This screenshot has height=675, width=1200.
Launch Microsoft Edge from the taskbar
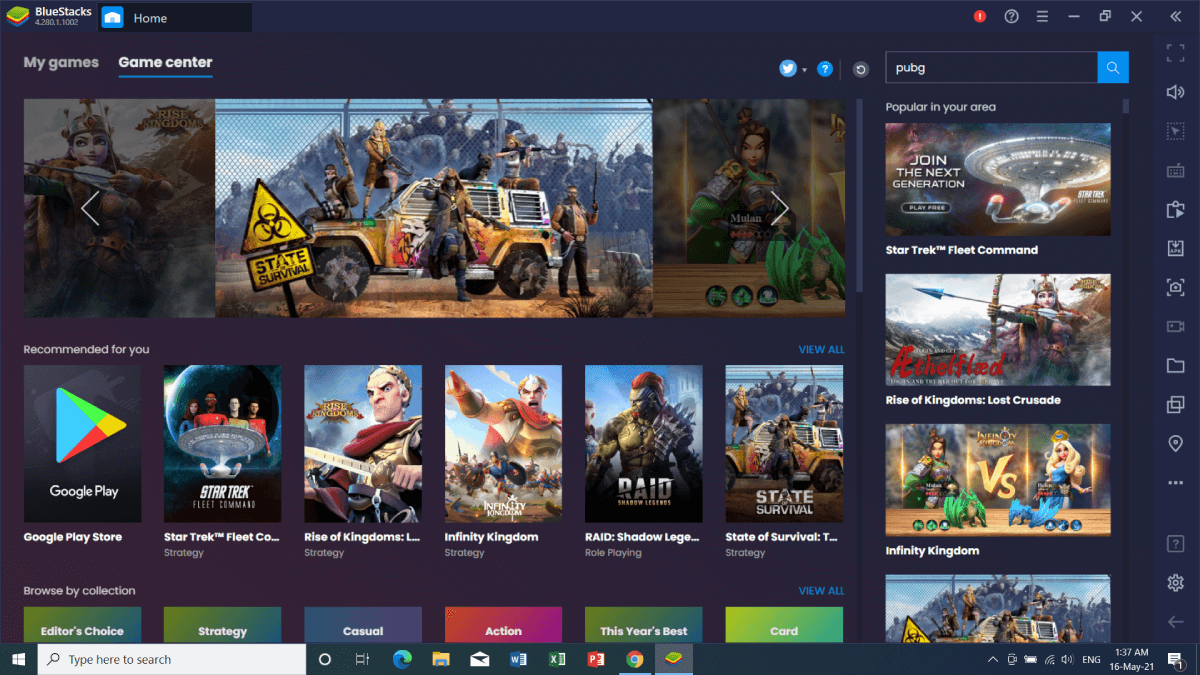[402, 659]
